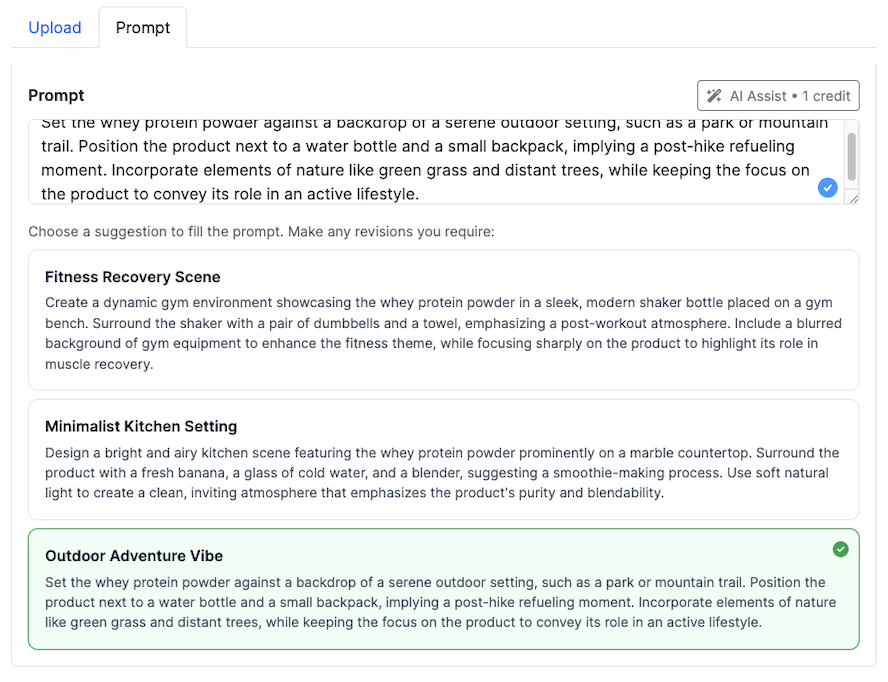888x682 pixels.
Task: Click the '1 credit' text on AI Assist
Action: pyautogui.click(x=826, y=96)
